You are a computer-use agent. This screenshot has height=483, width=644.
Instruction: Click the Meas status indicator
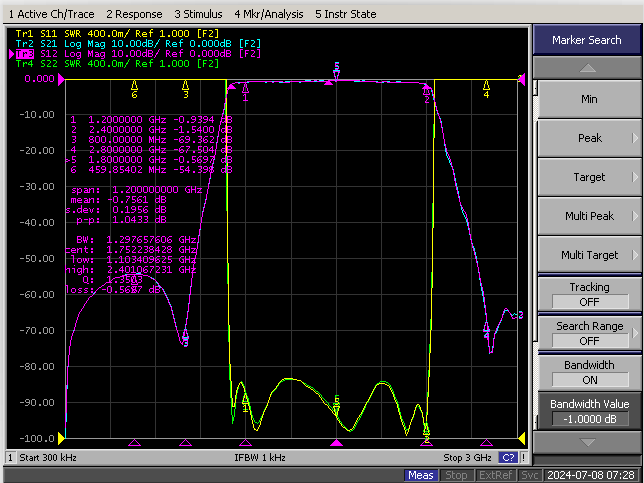[x=421, y=476]
